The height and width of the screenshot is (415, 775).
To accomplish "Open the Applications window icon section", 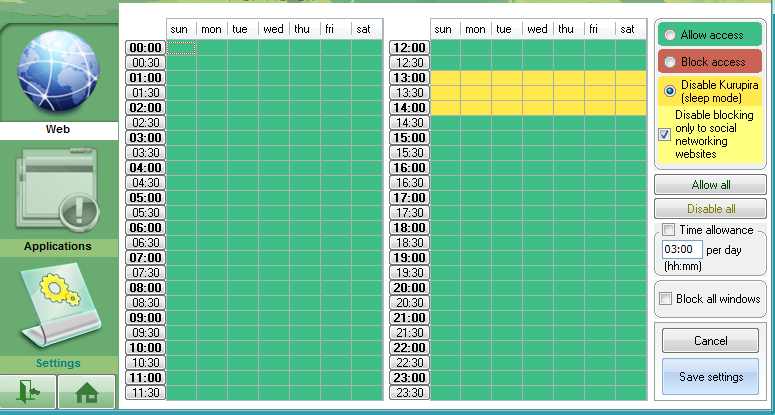I will pos(57,191).
